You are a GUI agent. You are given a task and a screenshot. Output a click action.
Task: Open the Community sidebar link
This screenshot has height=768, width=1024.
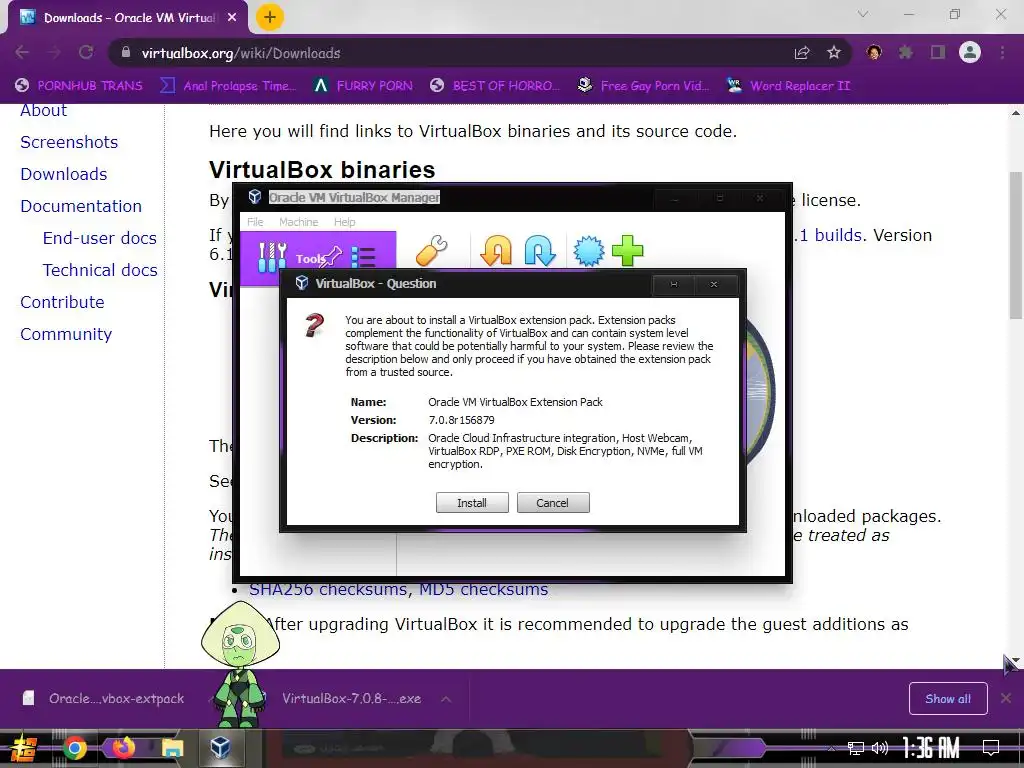point(66,334)
